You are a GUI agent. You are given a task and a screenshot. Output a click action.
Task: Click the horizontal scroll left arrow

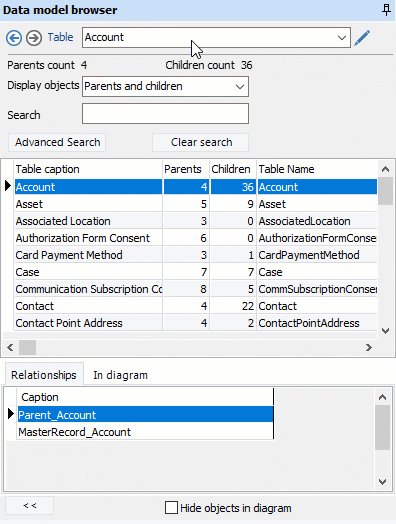(x=10, y=348)
